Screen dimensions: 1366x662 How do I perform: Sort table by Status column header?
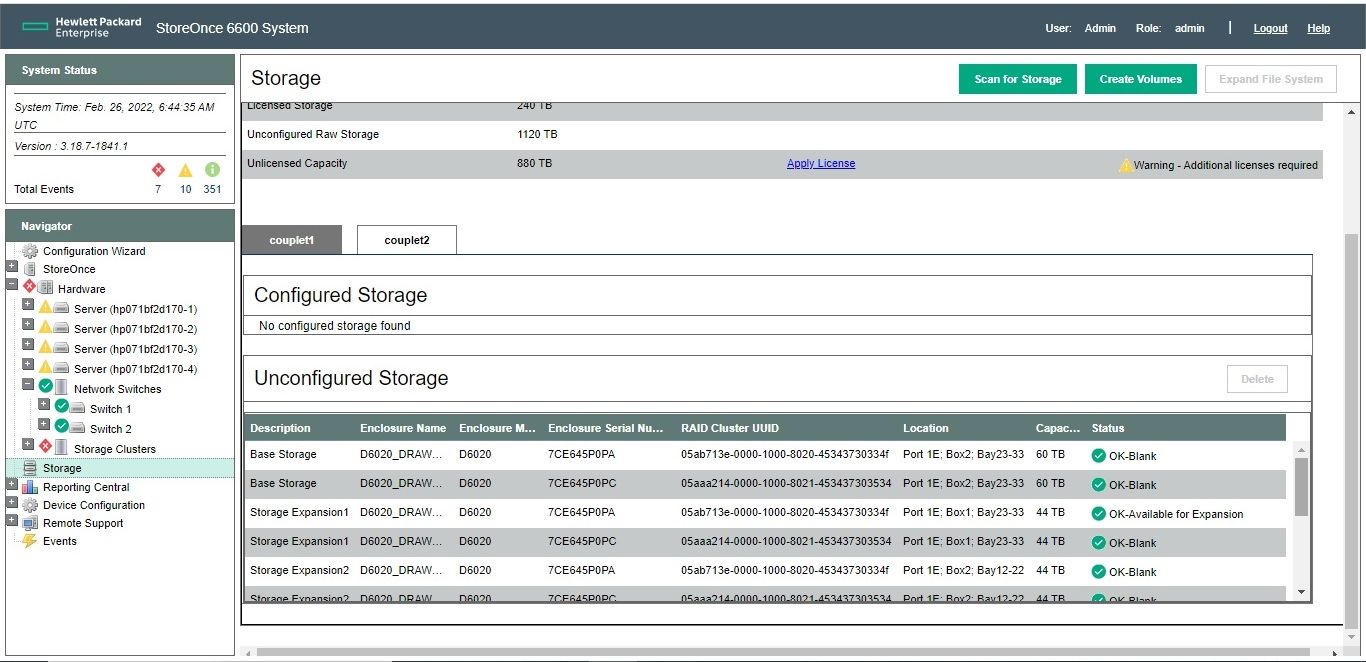[x=1108, y=428]
